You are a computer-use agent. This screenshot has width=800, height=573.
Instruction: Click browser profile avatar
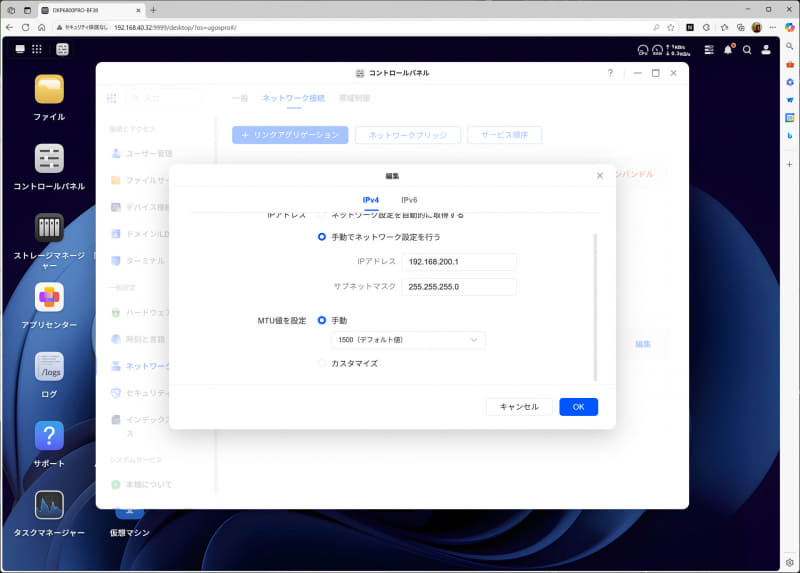757,28
